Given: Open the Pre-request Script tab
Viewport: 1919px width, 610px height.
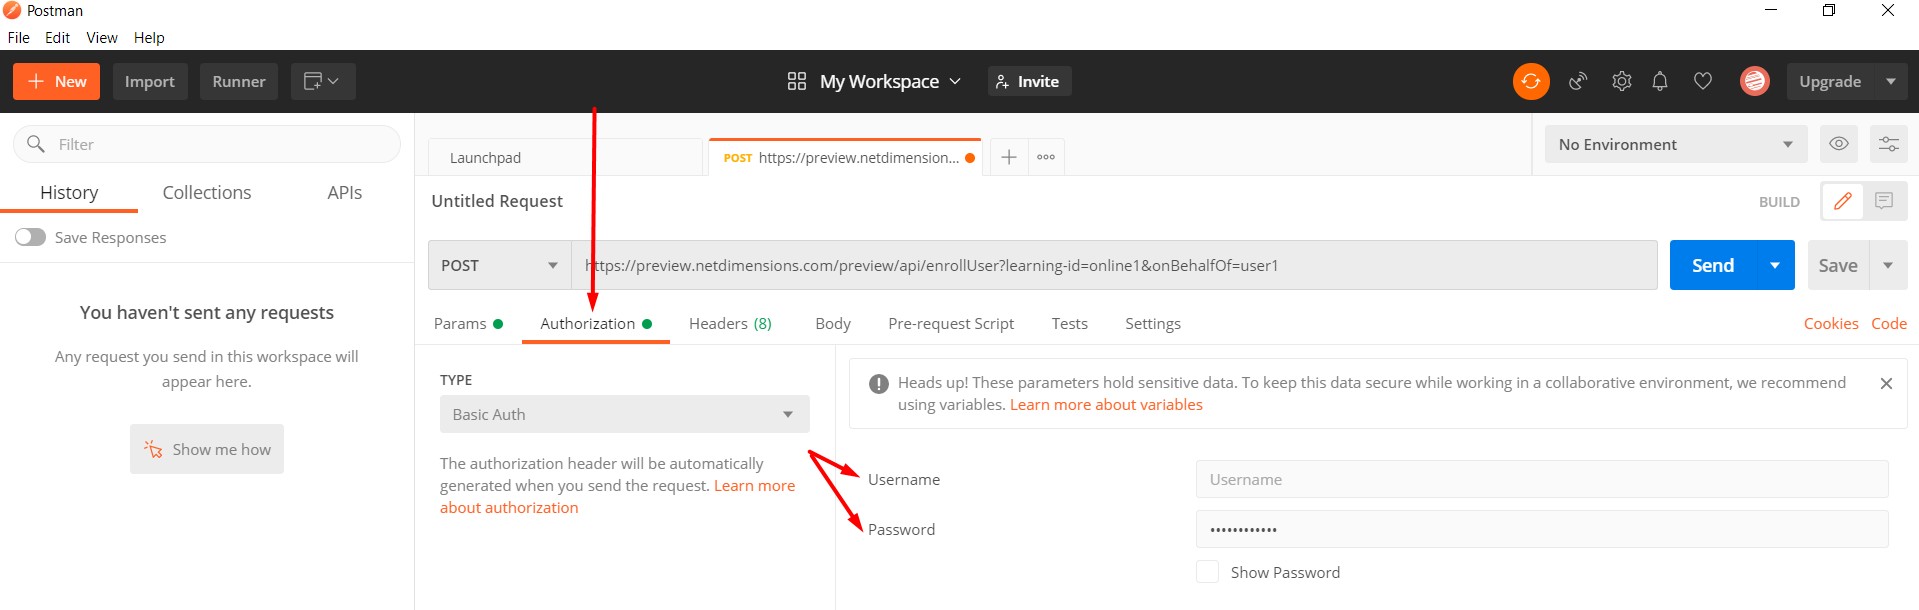Looking at the screenshot, I should click(x=951, y=324).
